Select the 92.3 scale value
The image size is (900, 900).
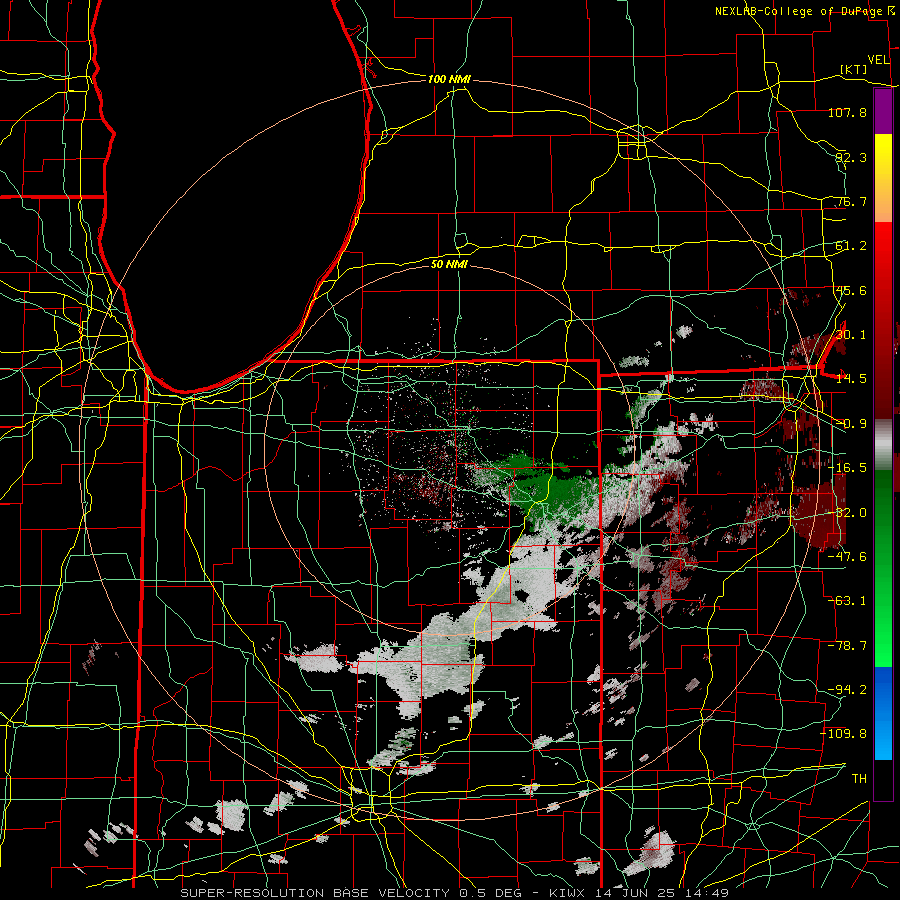(x=851, y=157)
